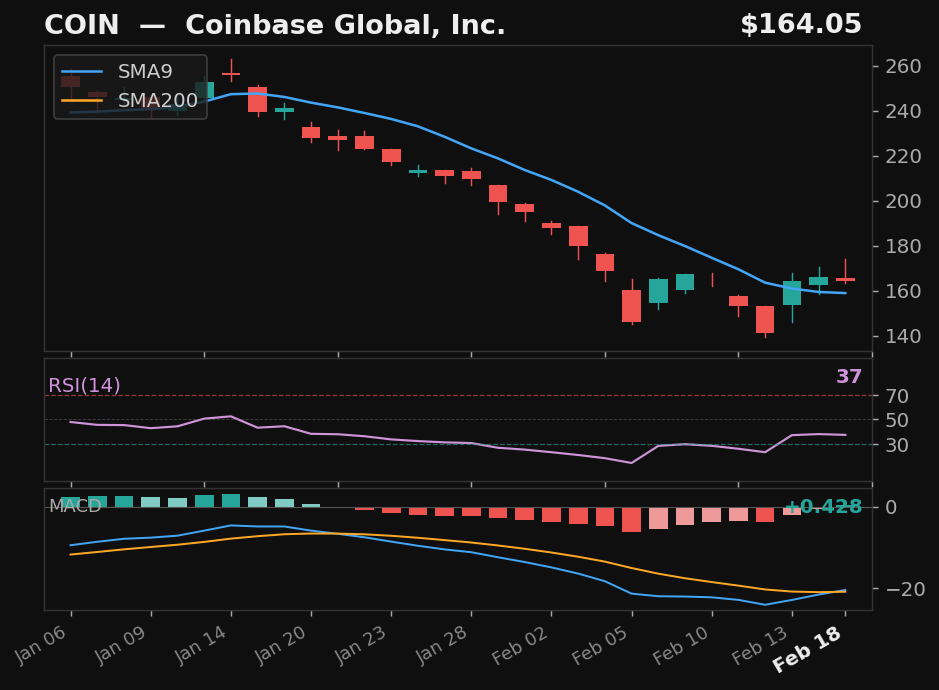Click the 140 price axis label
Screen dimensions: 939x690
[903, 336]
